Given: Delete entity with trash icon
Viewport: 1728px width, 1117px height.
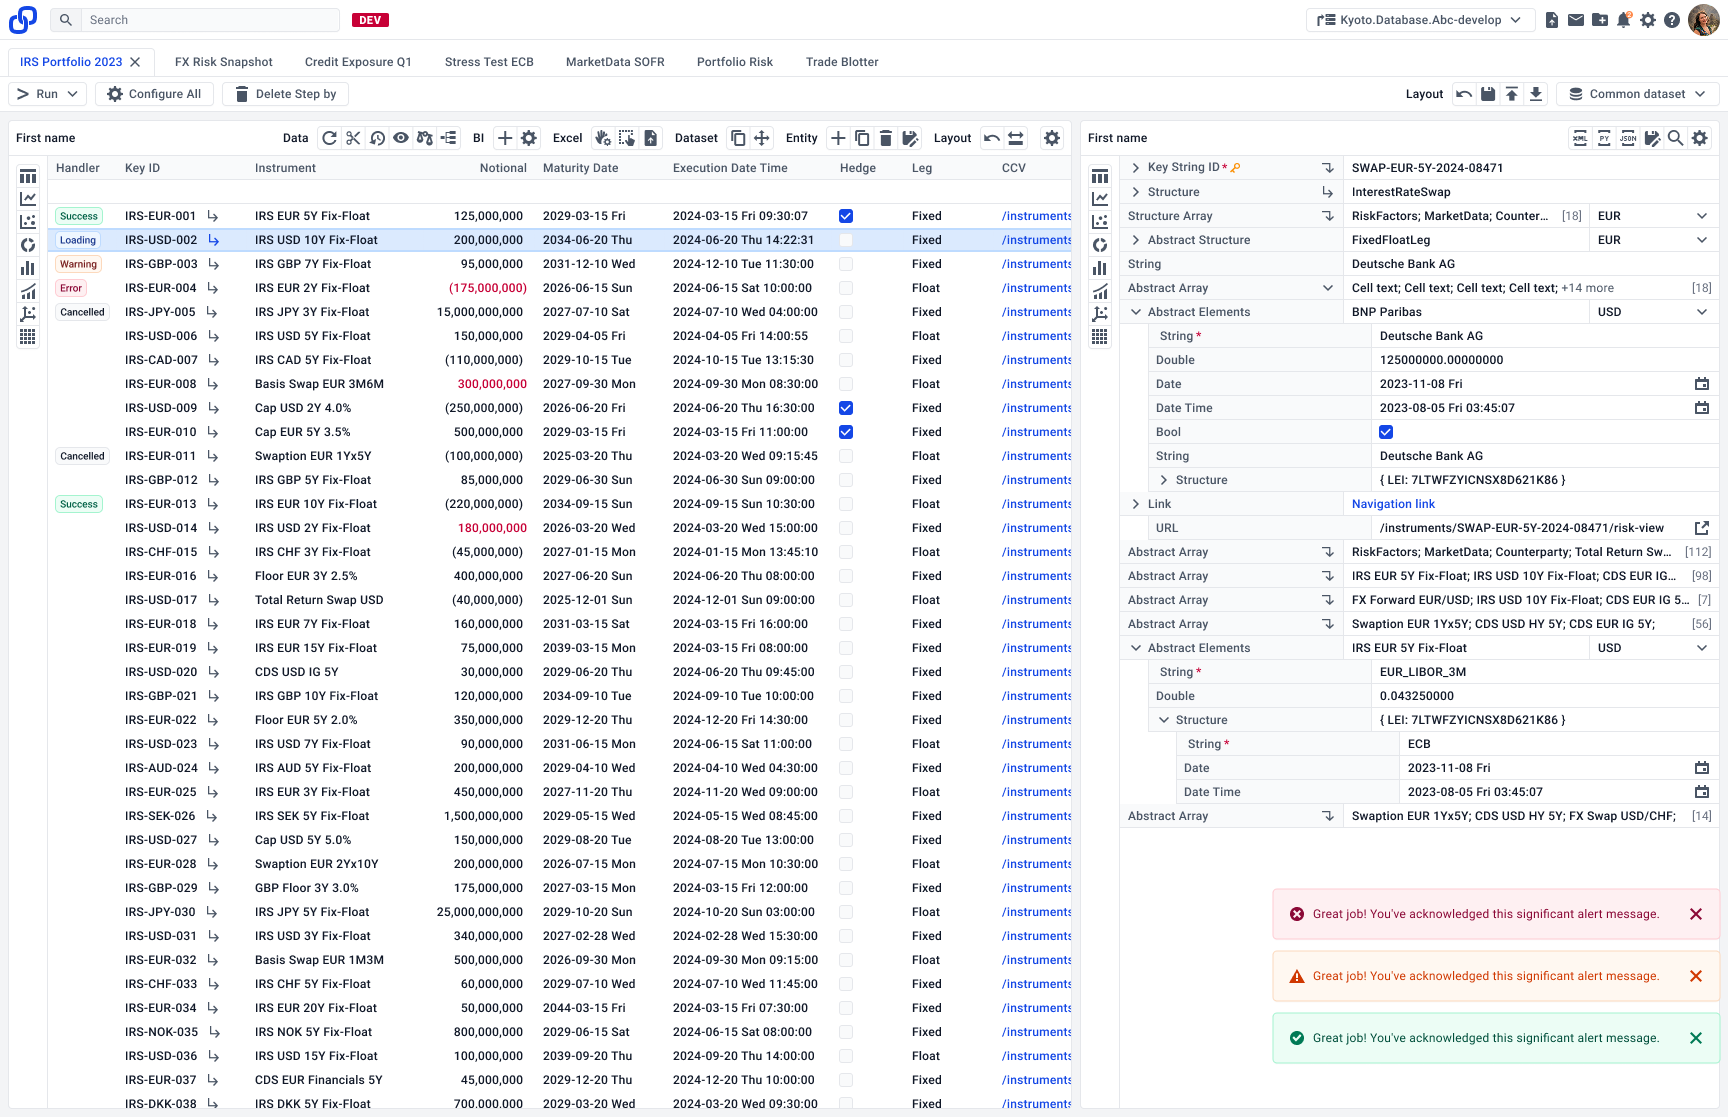Looking at the screenshot, I should pyautogui.click(x=886, y=138).
